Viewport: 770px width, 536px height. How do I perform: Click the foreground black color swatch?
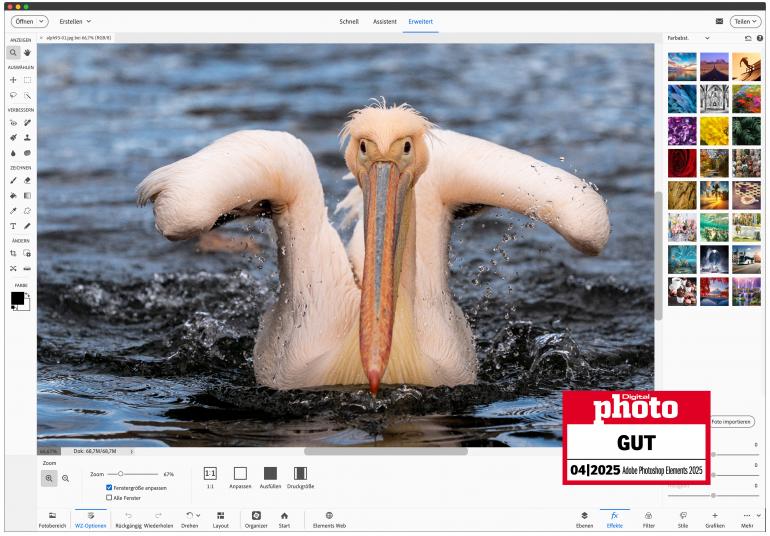18,298
